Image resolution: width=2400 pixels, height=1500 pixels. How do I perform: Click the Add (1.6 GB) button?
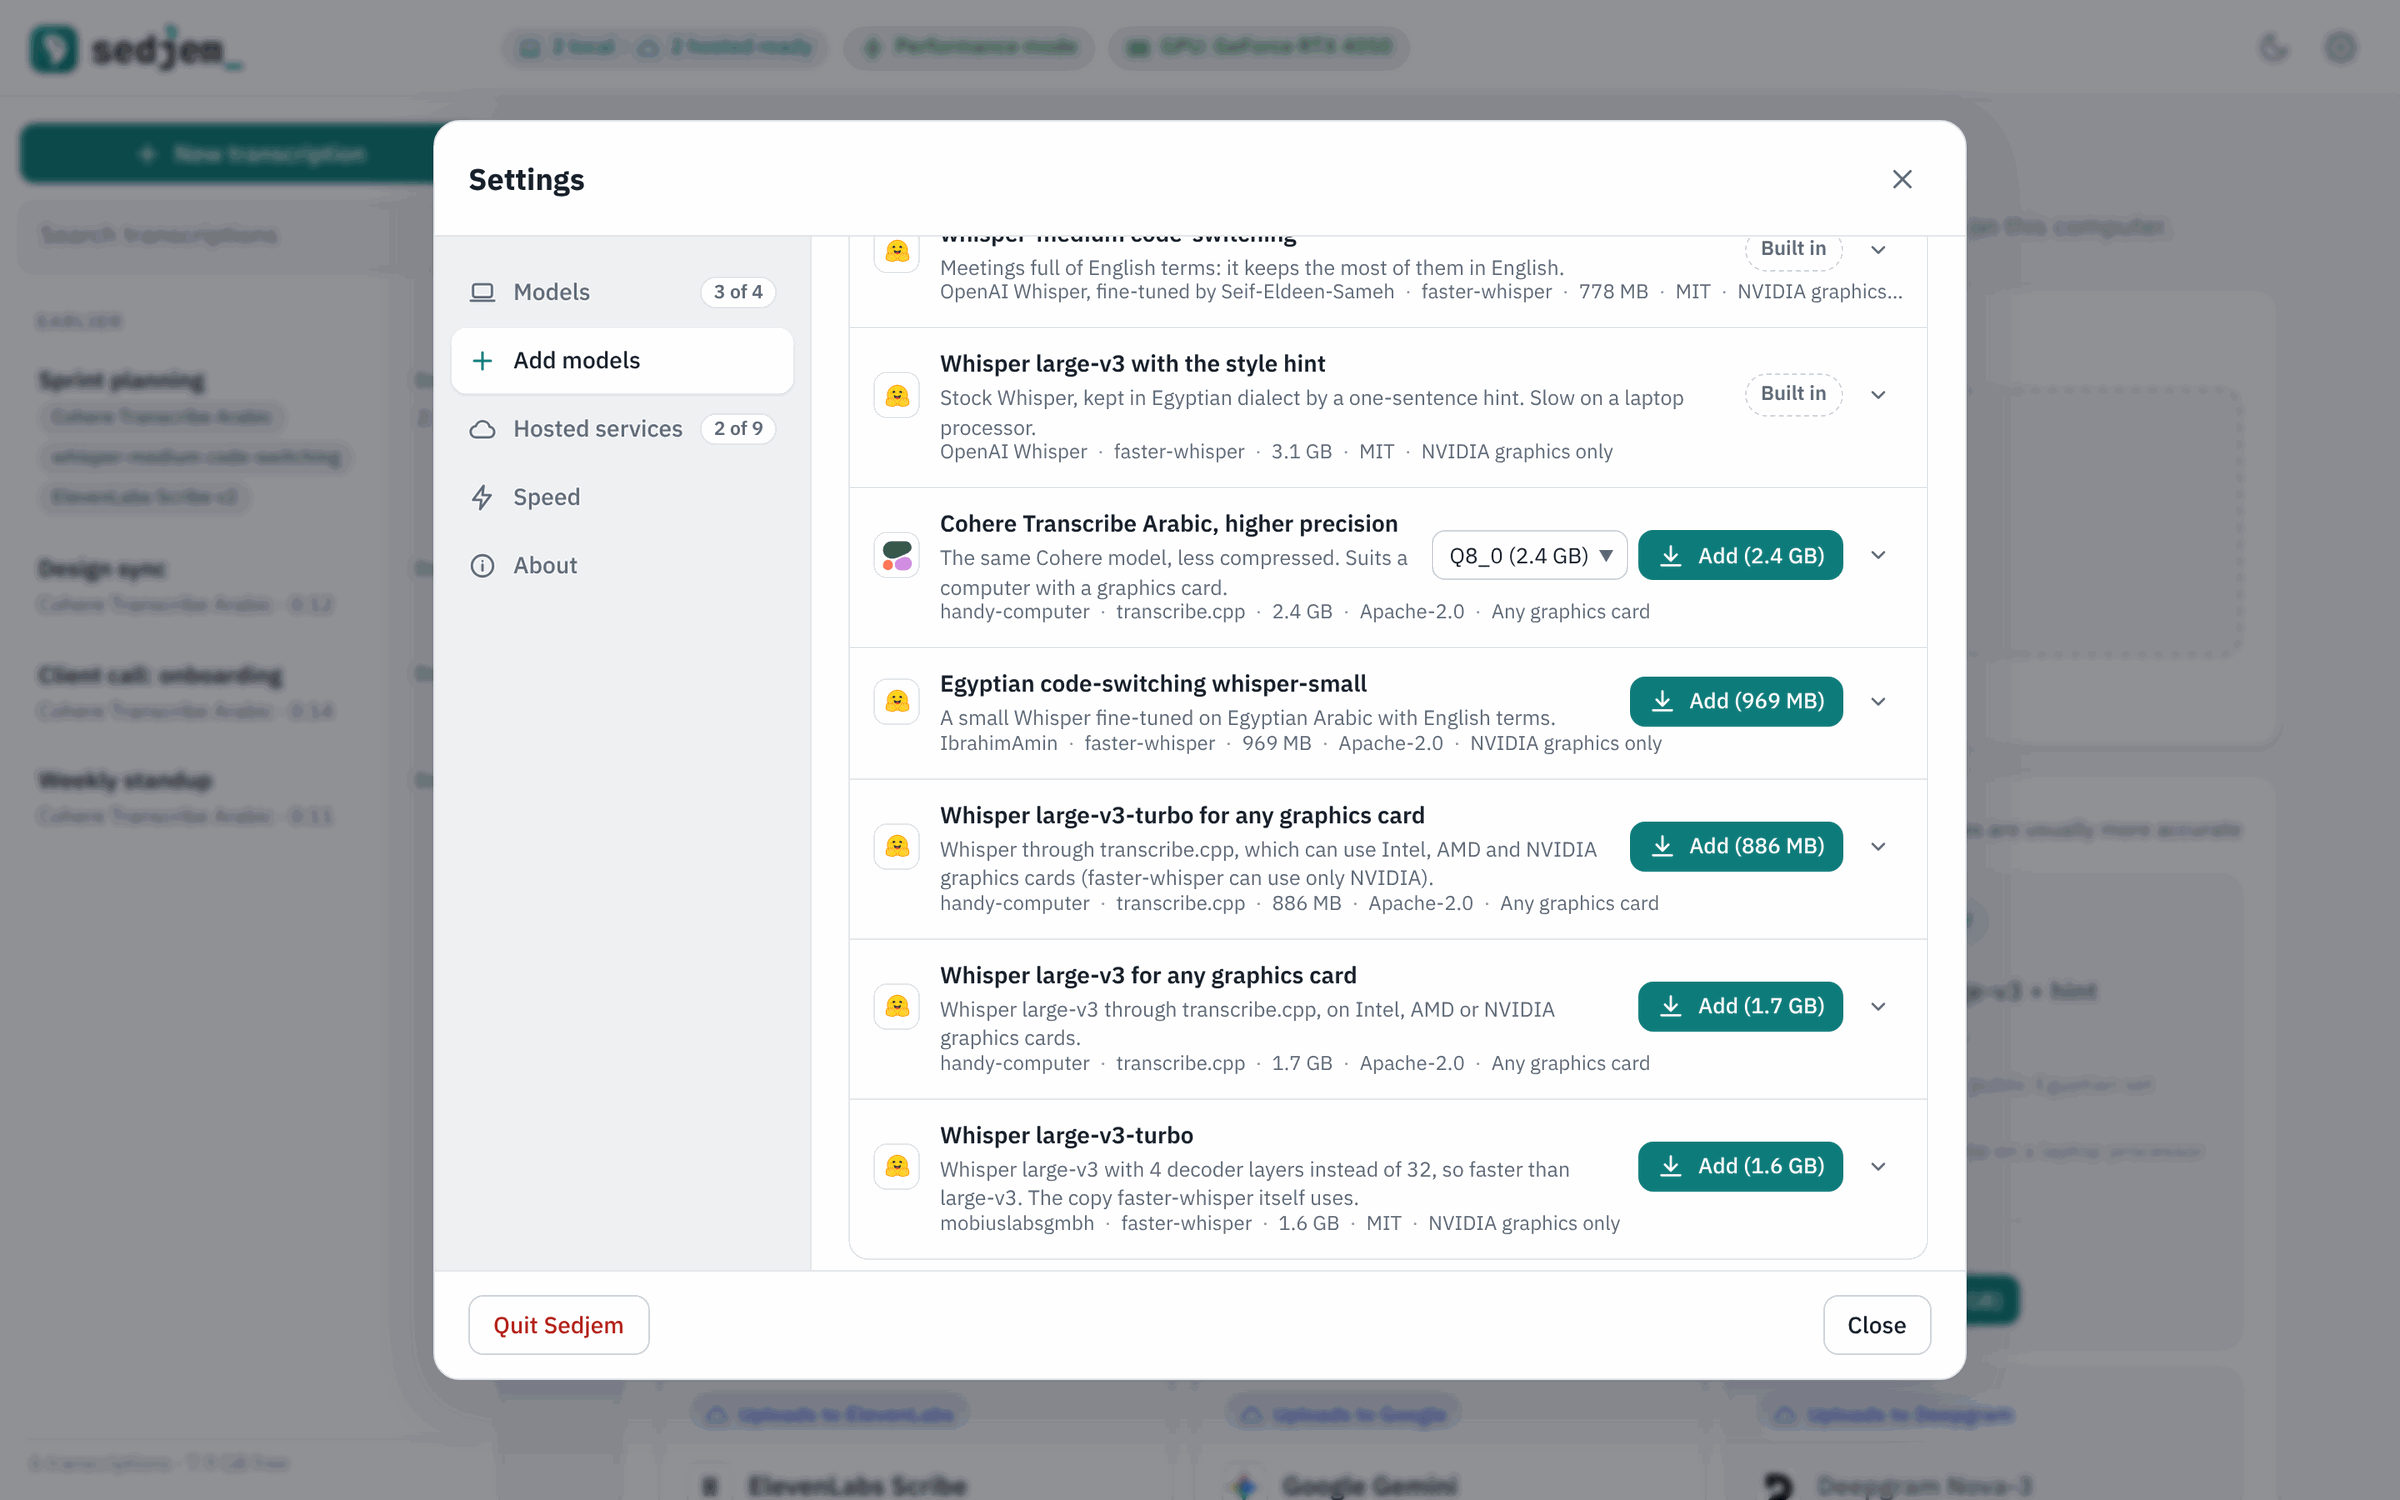pyautogui.click(x=1740, y=1166)
